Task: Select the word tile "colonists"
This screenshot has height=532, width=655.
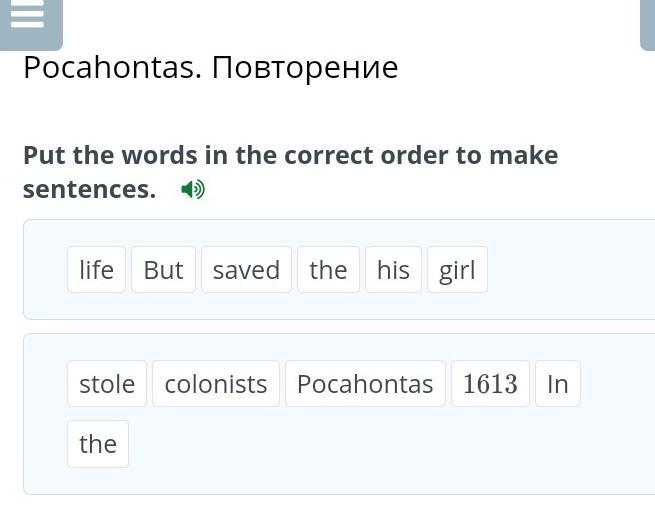Action: click(x=216, y=383)
